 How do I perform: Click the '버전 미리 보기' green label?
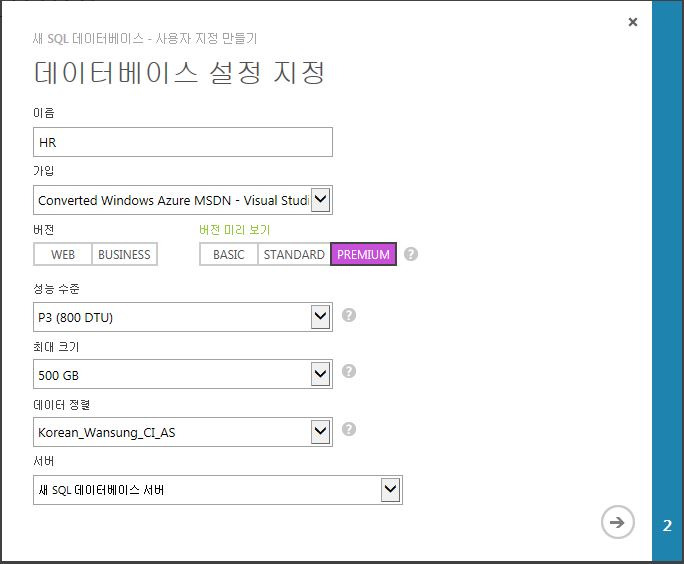[235, 230]
